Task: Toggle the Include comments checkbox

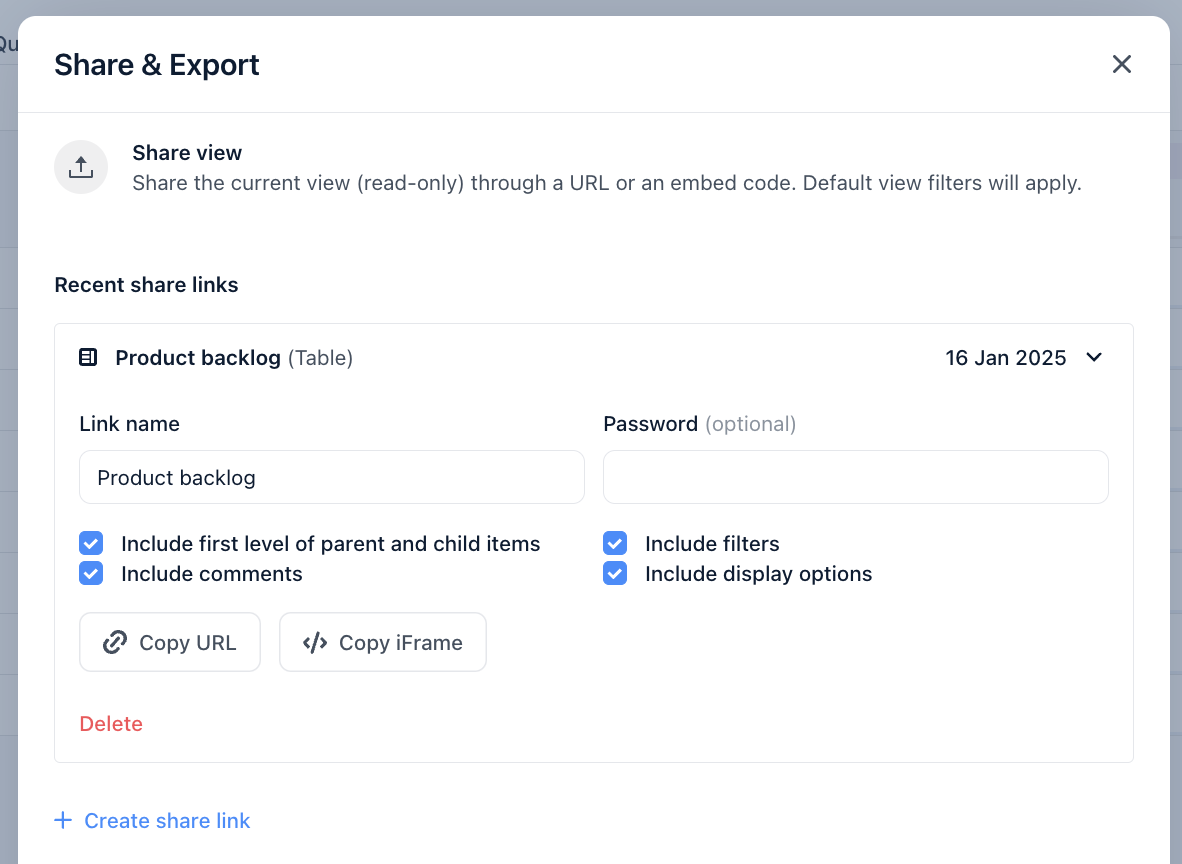Action: tap(91, 573)
